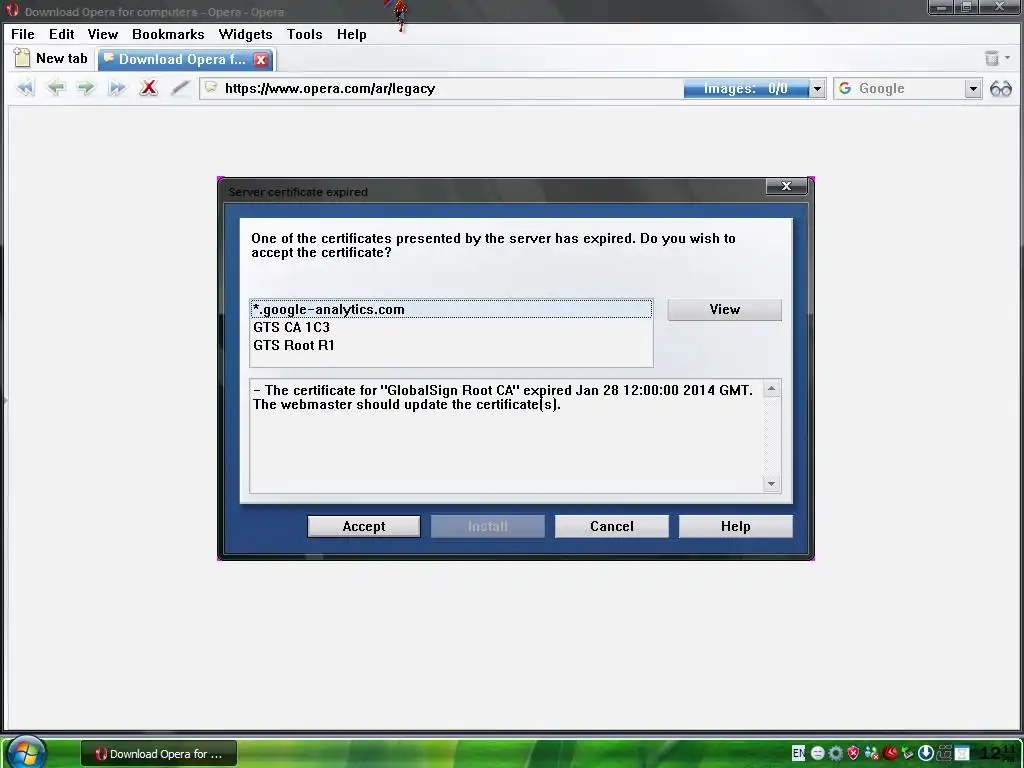This screenshot has width=1024, height=768.
Task: Click the EN language indicator in the tray
Action: tap(798, 753)
